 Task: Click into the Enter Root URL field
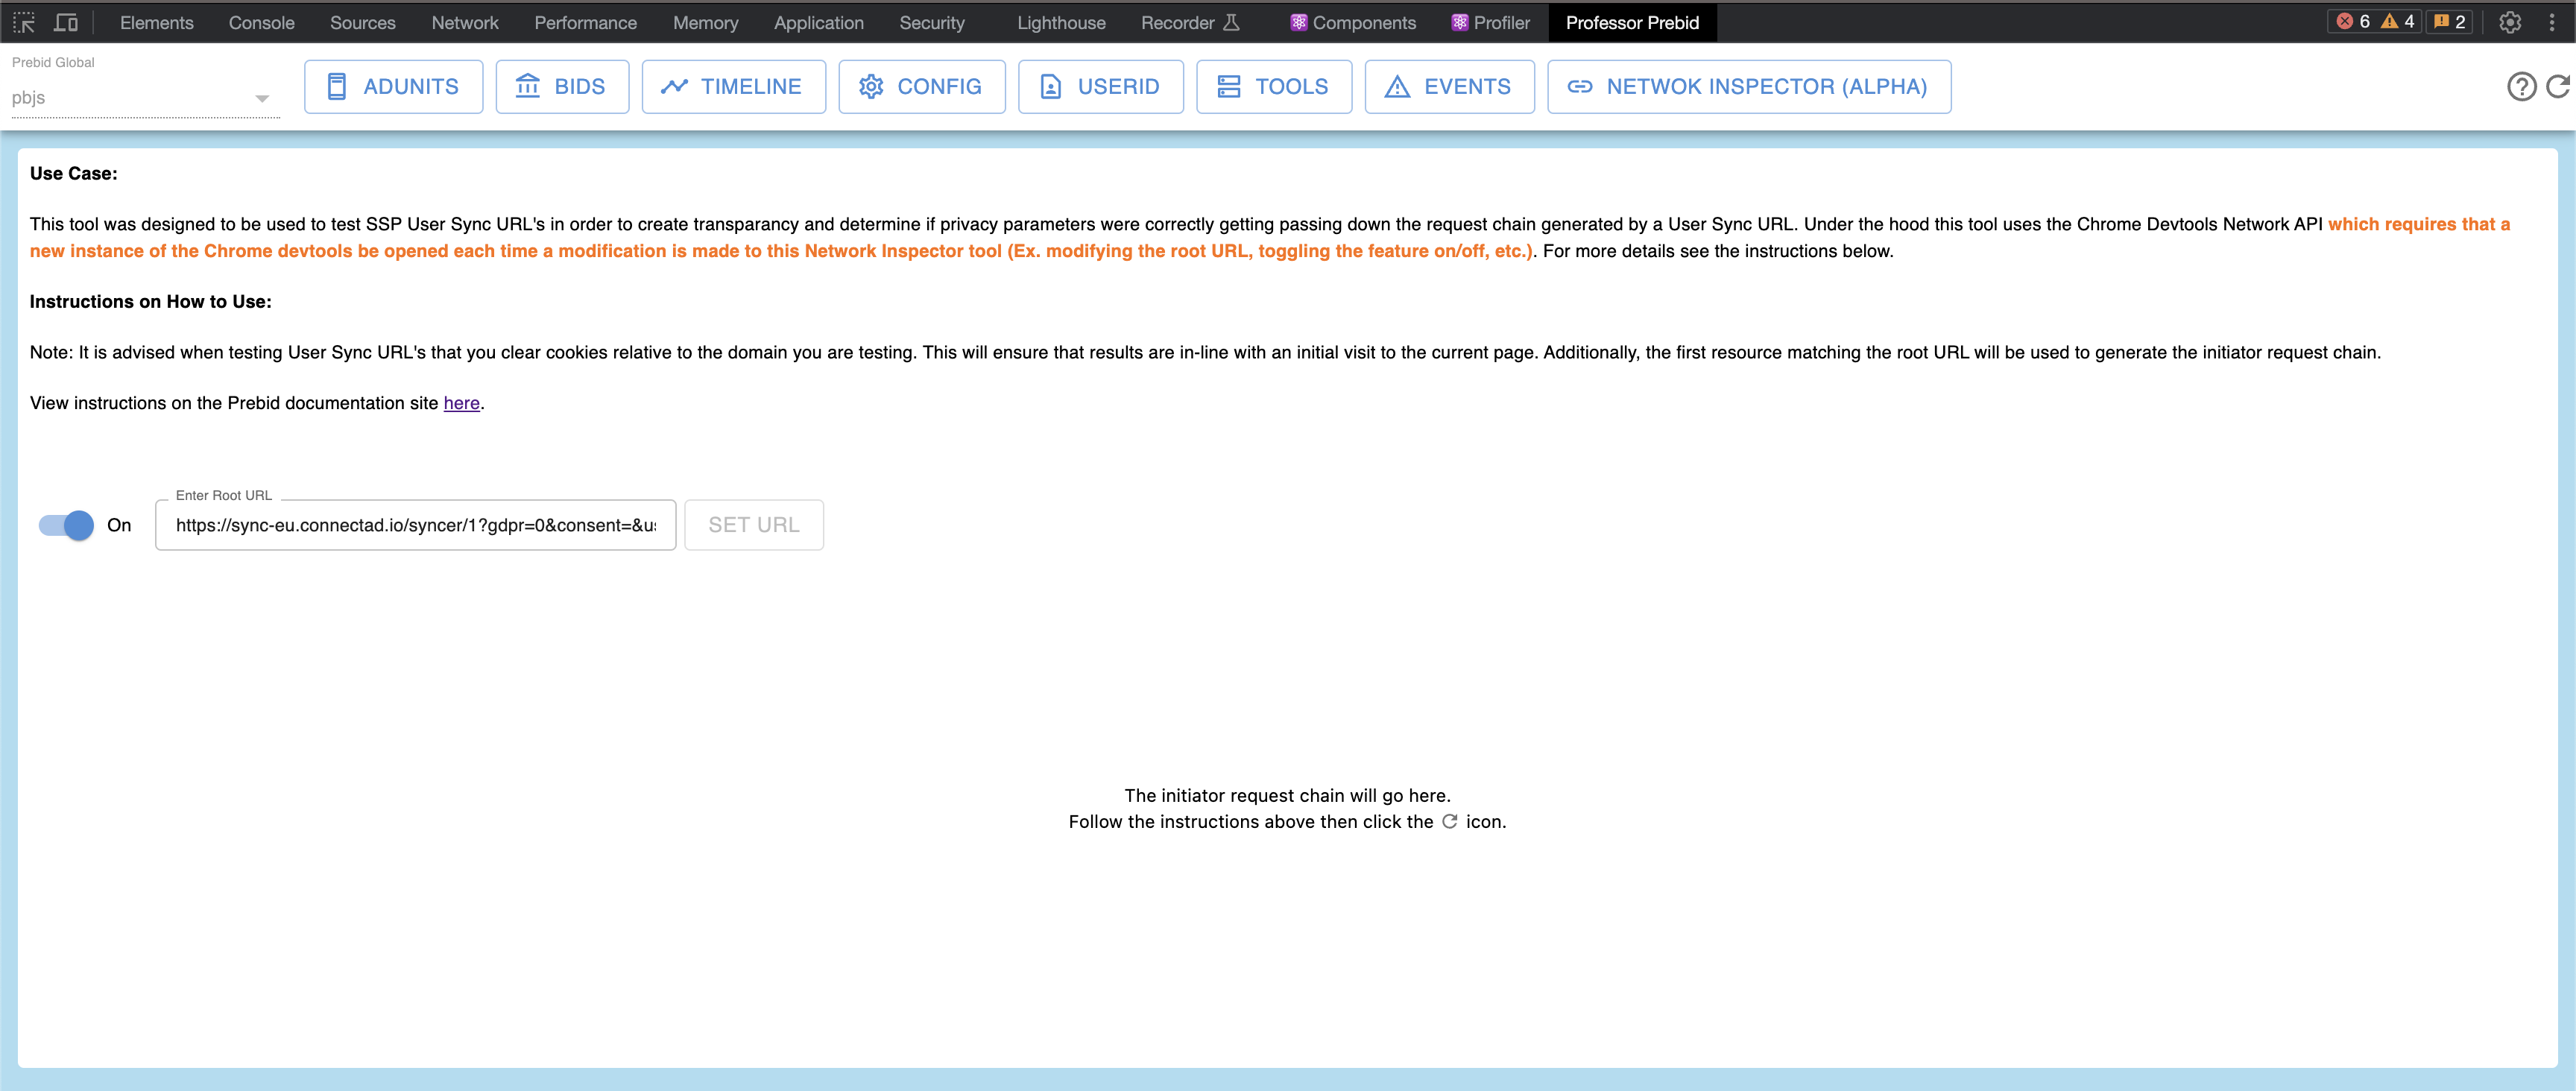[x=415, y=525]
